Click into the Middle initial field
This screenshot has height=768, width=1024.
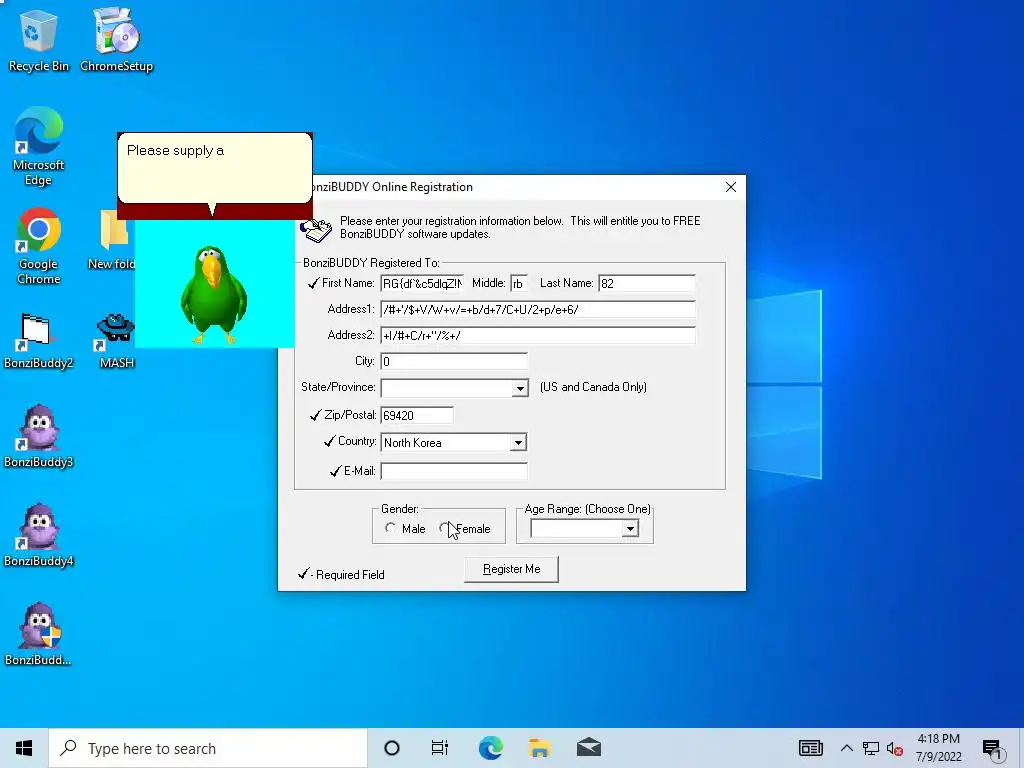pyautogui.click(x=519, y=283)
